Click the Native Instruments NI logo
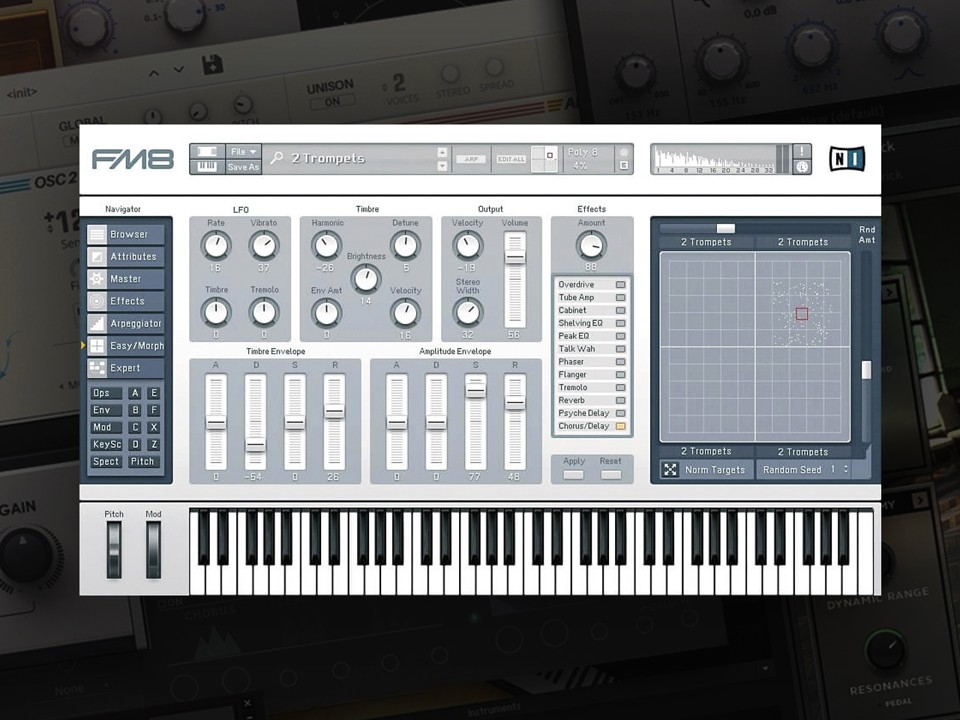 847,159
